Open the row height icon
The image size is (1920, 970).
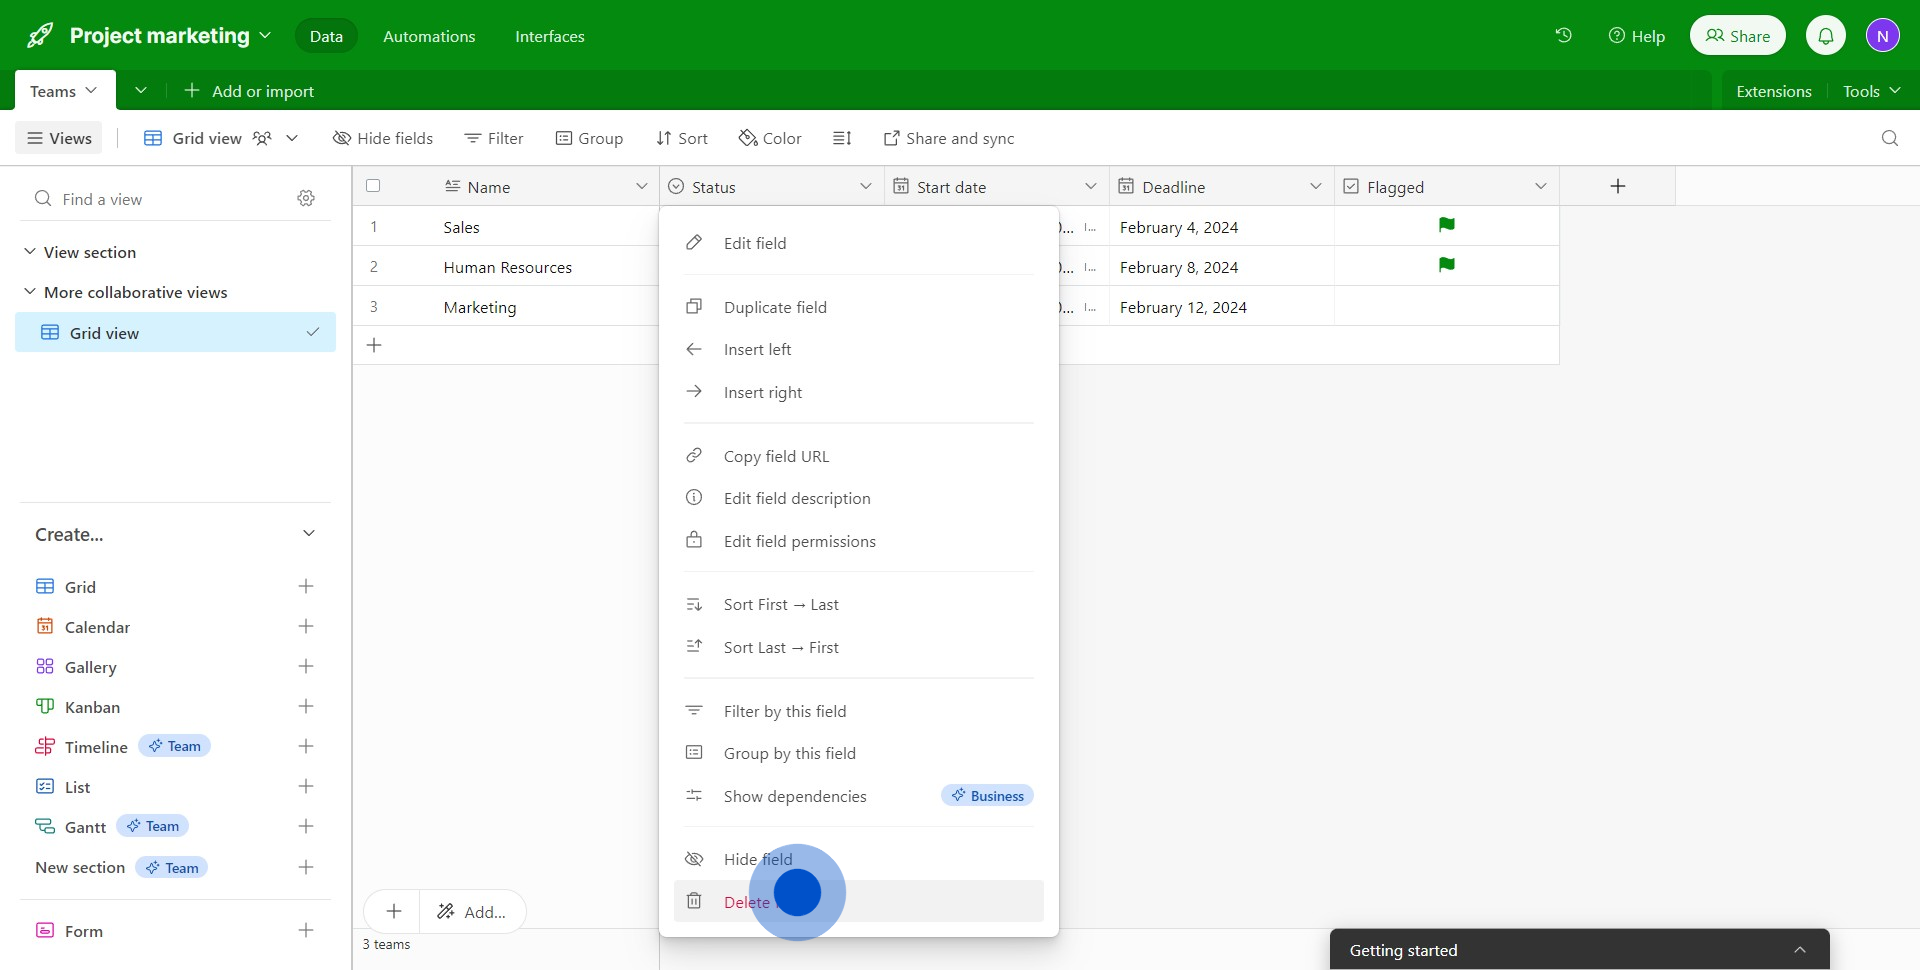842,138
